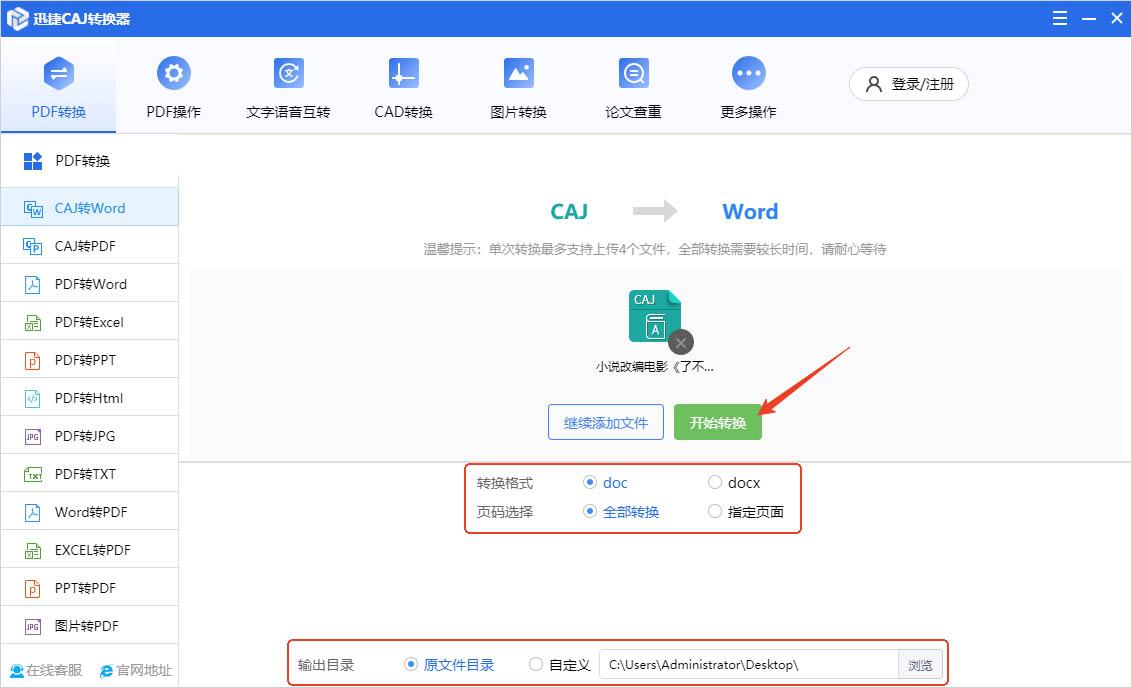Click the 更多操作 icon
The height and width of the screenshot is (688, 1132).
pyautogui.click(x=748, y=85)
